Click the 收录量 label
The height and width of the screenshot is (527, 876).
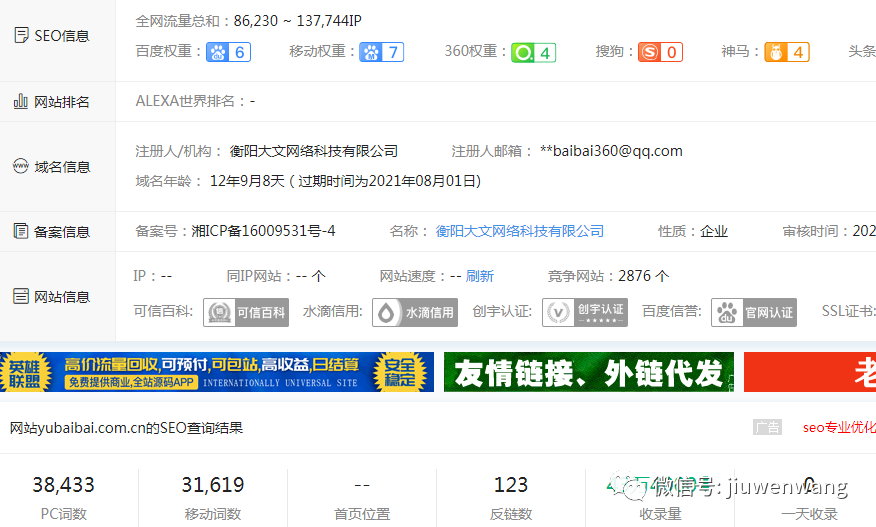[x=660, y=514]
